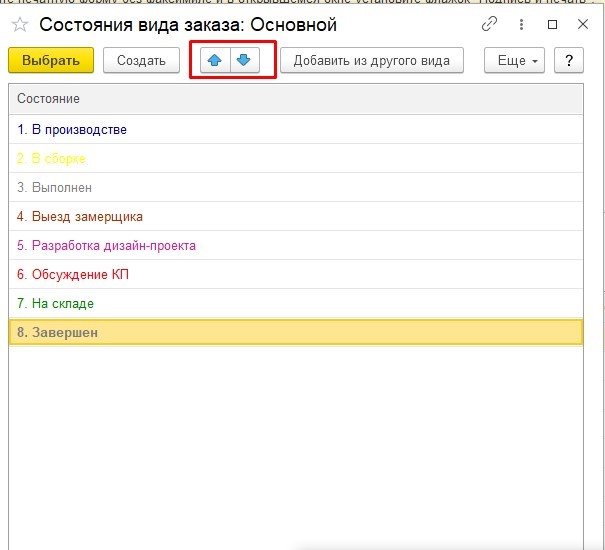This screenshot has width=605, height=550.
Task: Open the three-dot menu in title bar
Action: 521,24
